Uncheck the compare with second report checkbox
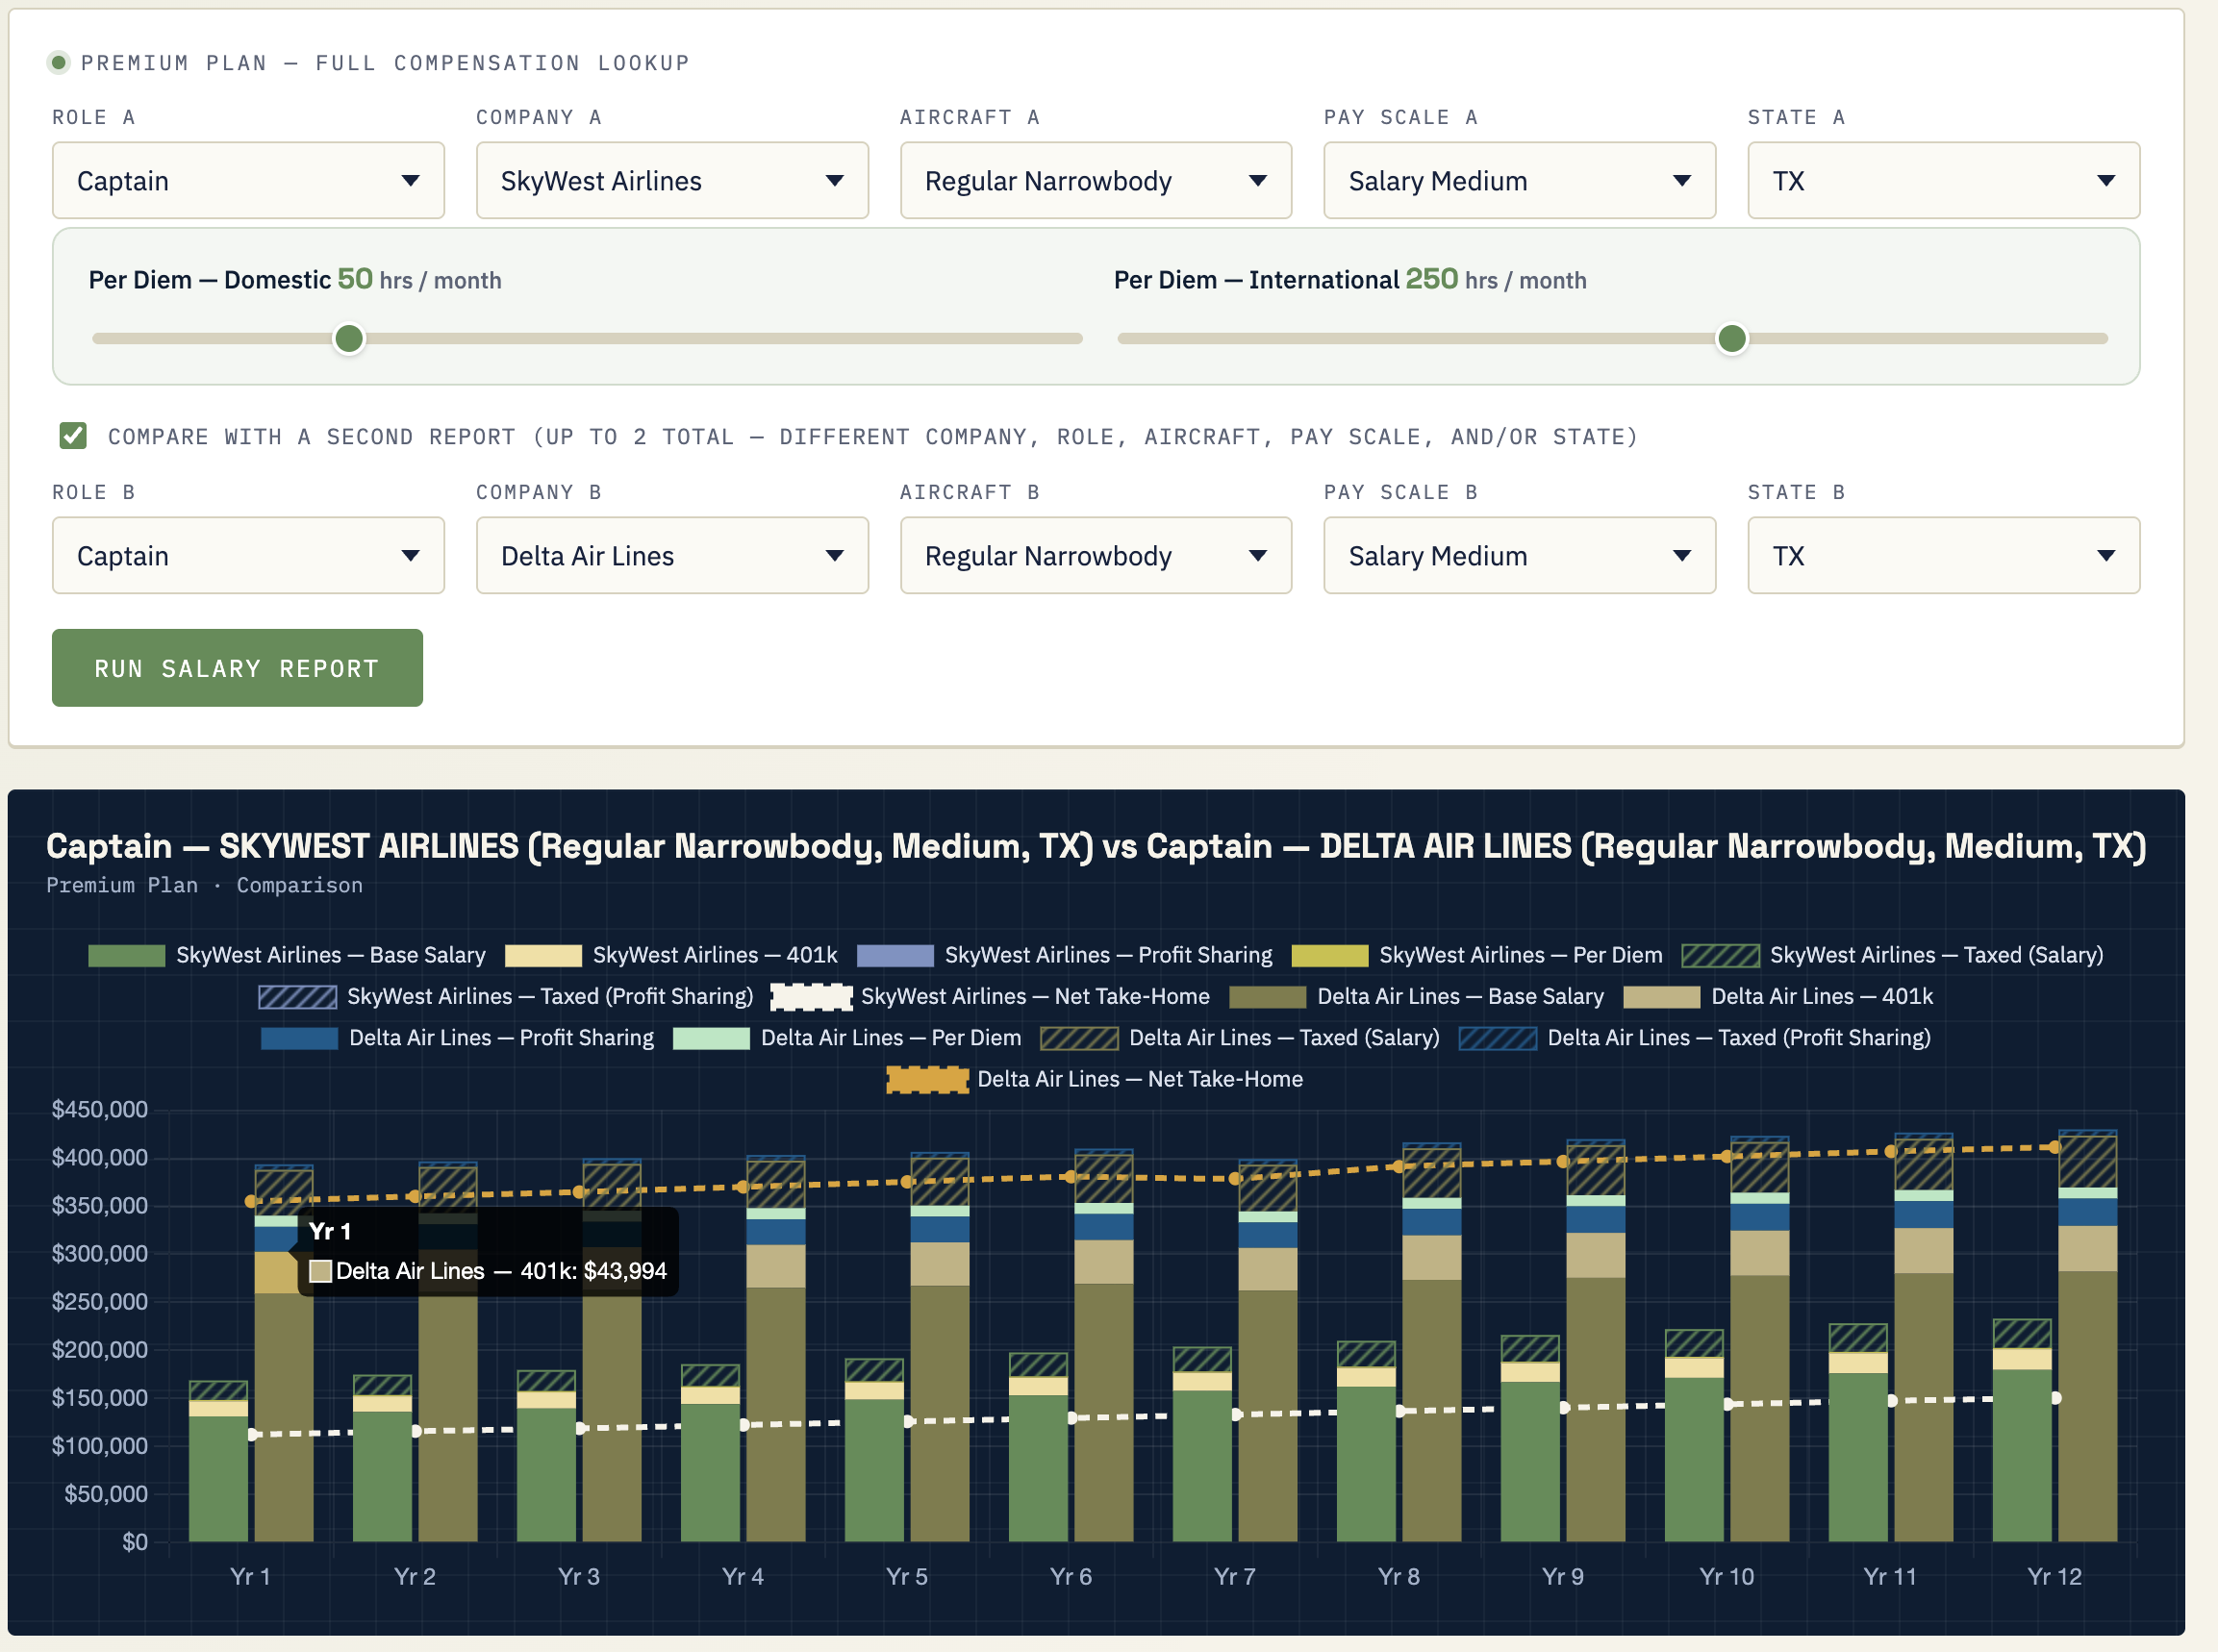Image resolution: width=2218 pixels, height=1652 pixels. click(73, 436)
